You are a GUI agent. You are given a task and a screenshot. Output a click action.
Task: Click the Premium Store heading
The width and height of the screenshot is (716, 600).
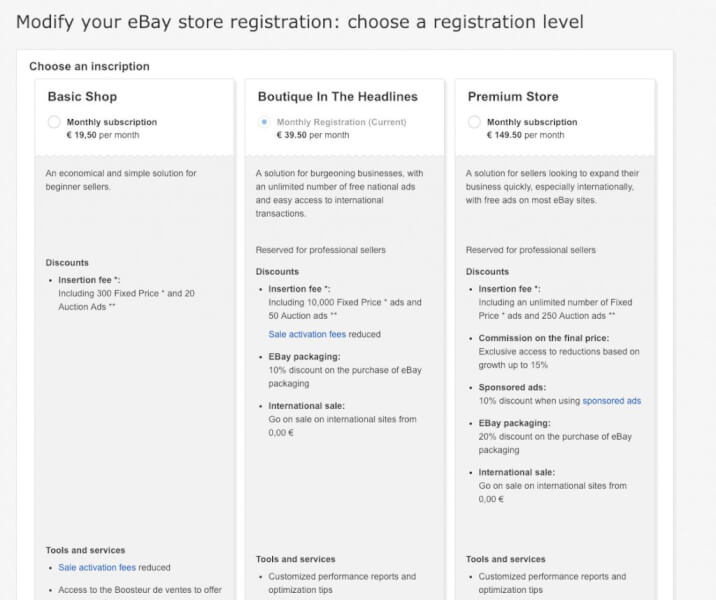tap(513, 97)
